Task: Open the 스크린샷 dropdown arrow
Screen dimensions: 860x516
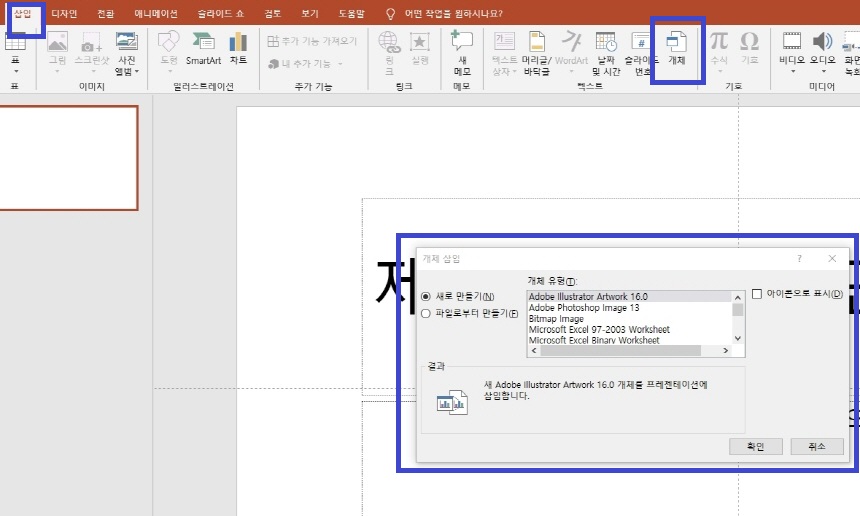Action: pyautogui.click(x=93, y=71)
